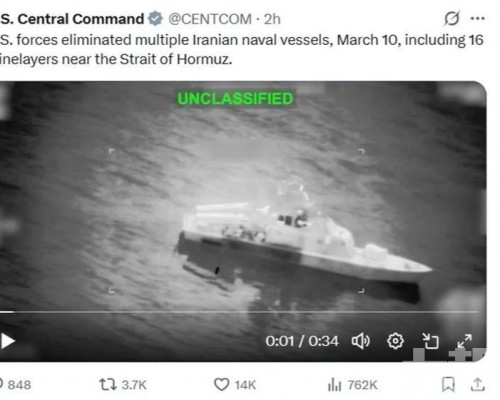Open the Grok explain icon

coord(452,18)
